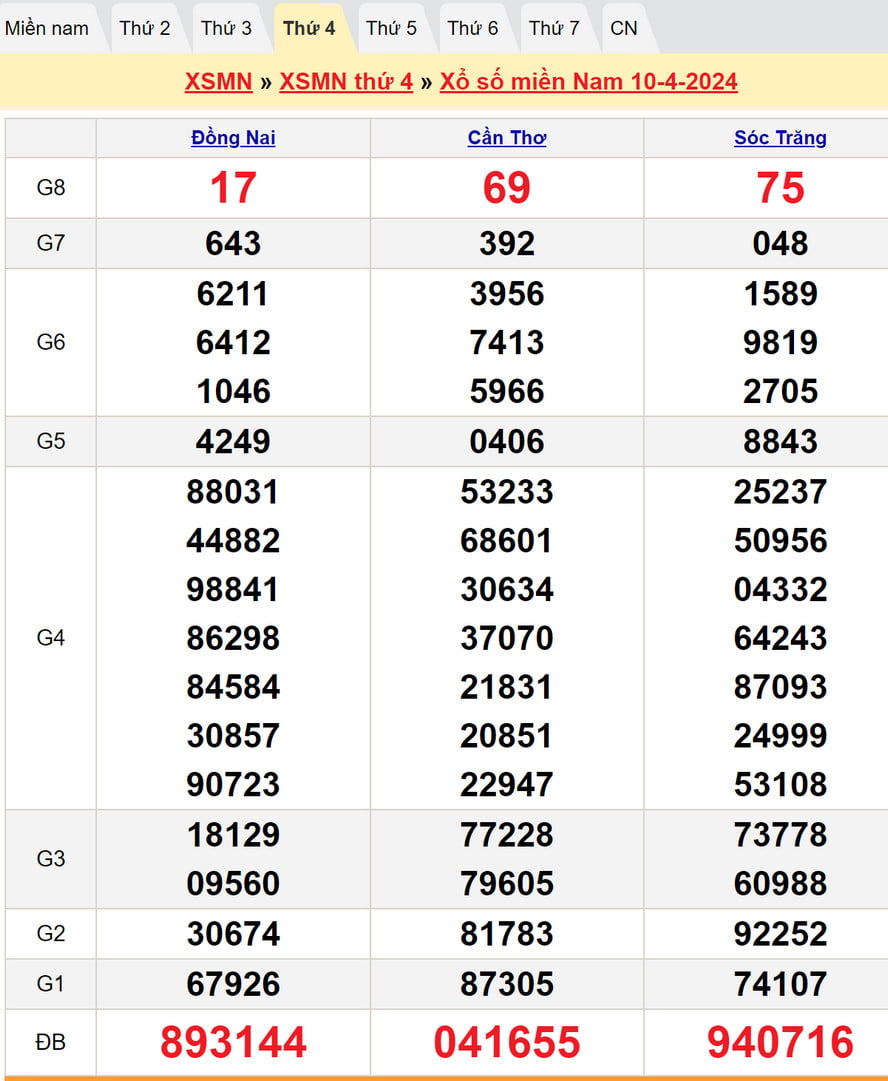This screenshot has height=1081, width=888.
Task: Open the Sóc Trăng province link
Action: point(780,138)
